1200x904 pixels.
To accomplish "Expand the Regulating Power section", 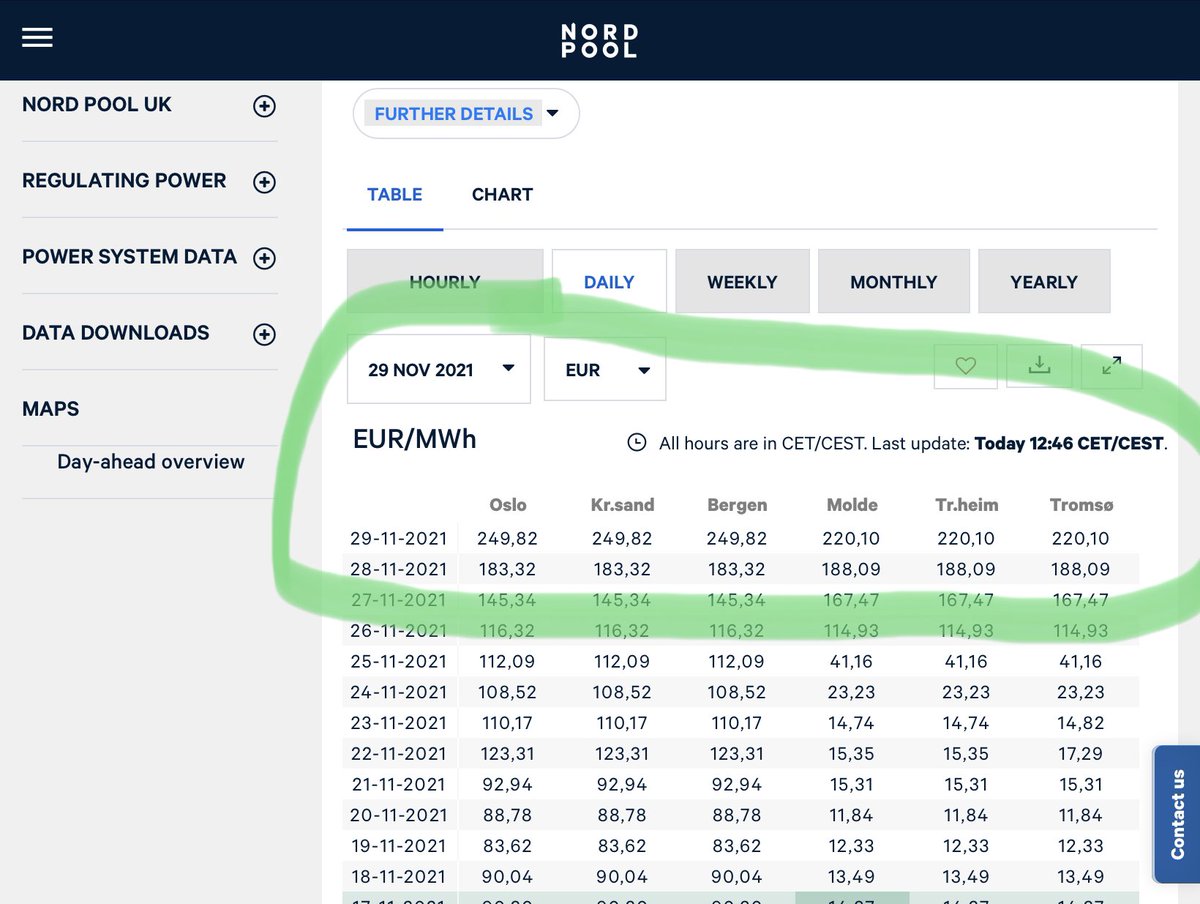I will coord(264,182).
